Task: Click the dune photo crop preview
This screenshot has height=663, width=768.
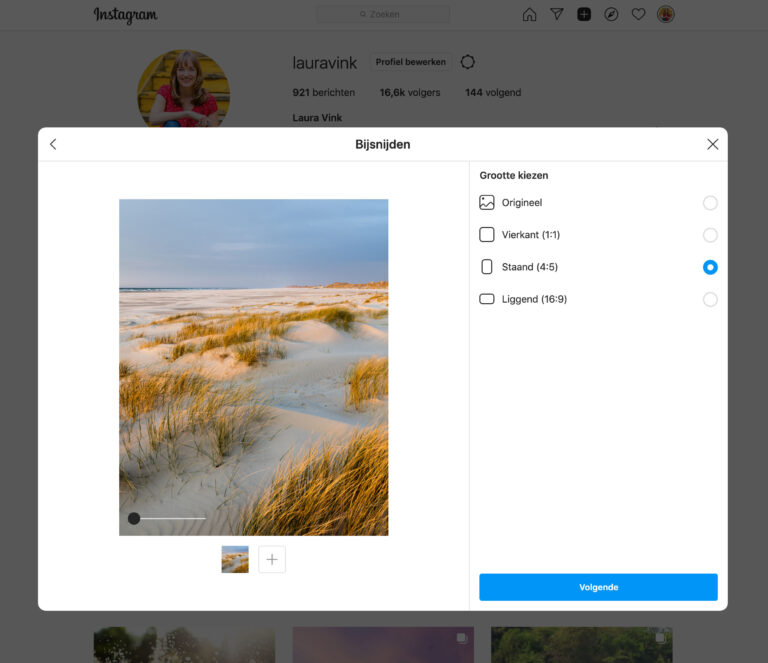Action: click(x=254, y=367)
